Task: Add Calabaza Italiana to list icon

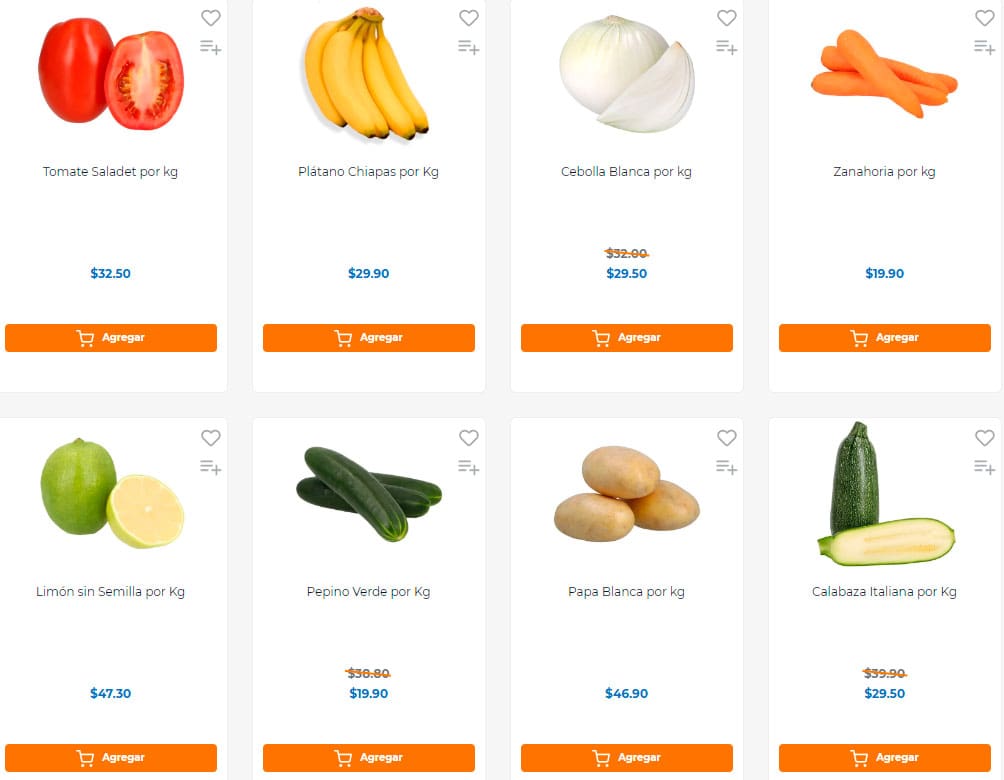Action: click(x=984, y=467)
